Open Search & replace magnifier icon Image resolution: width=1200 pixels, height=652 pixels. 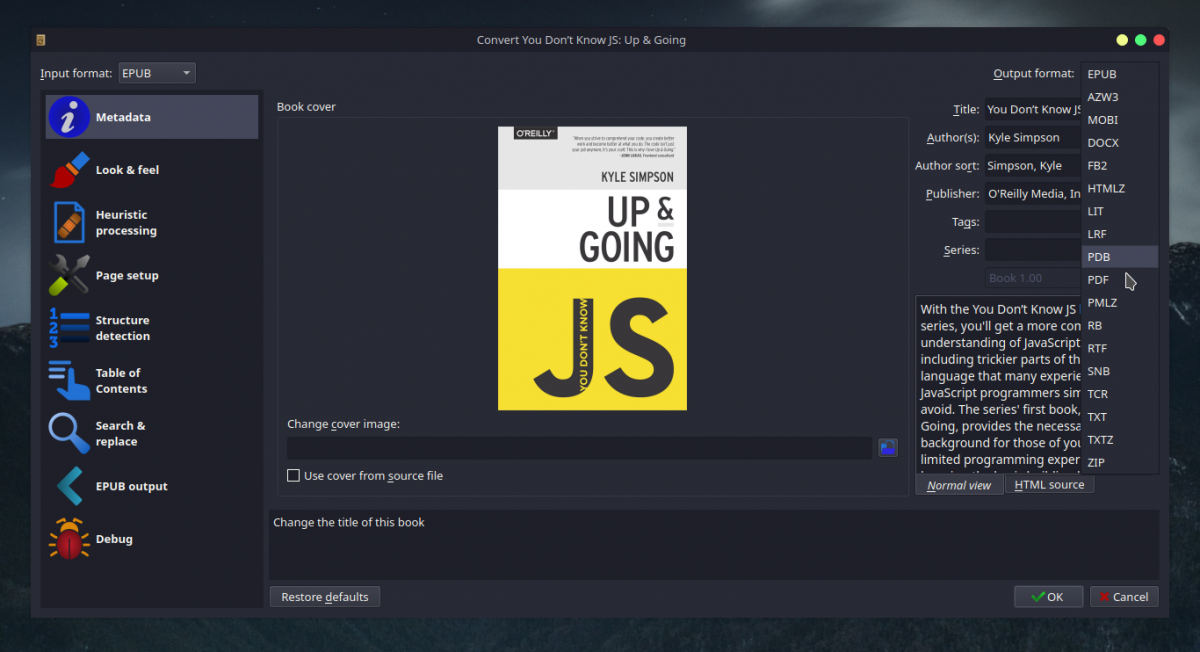[70, 433]
